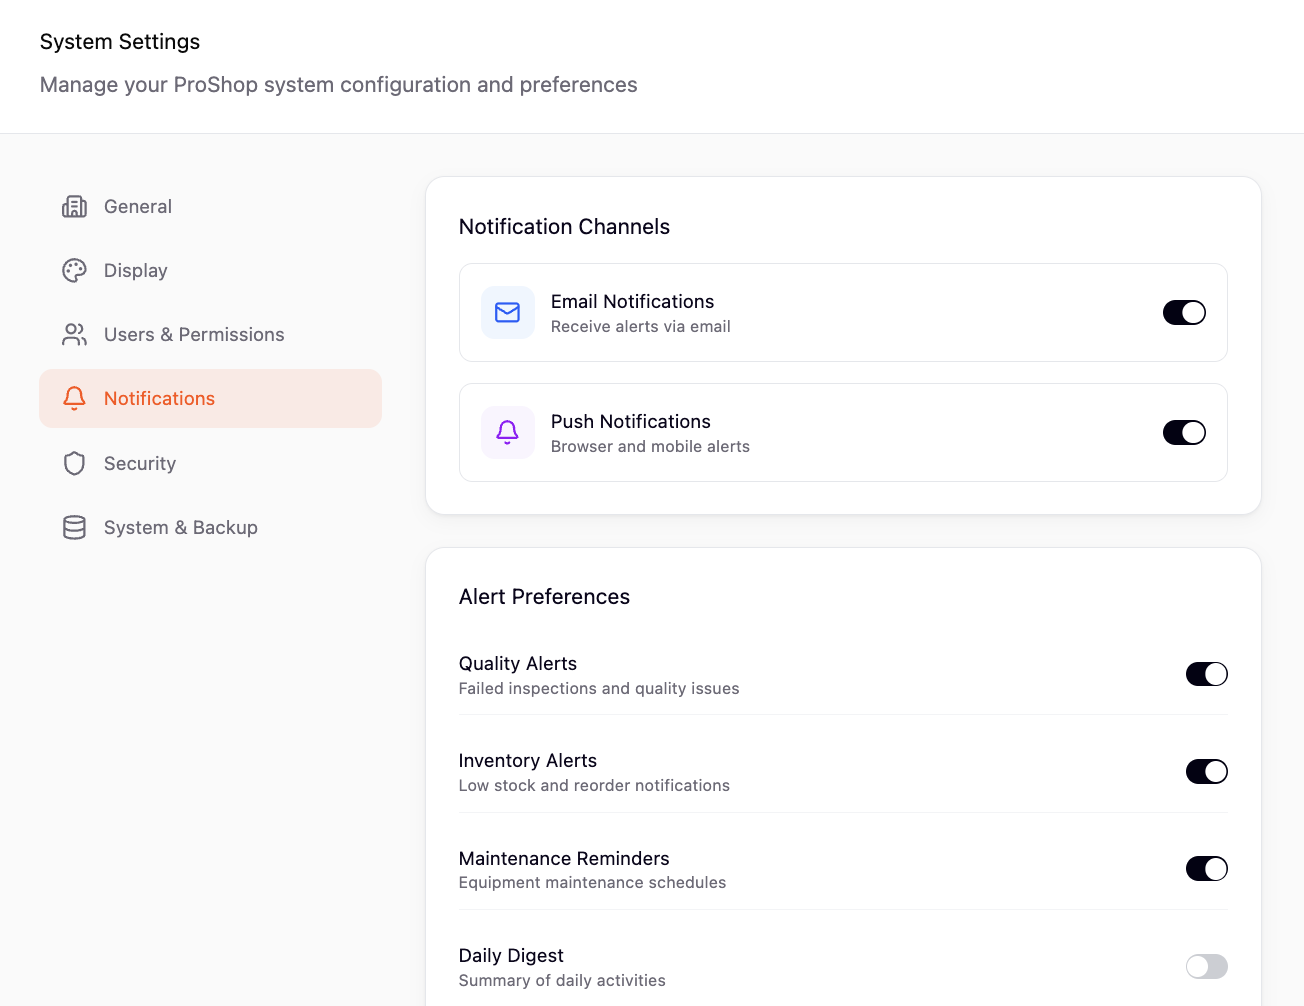Click the palette icon beside Display

(x=74, y=271)
